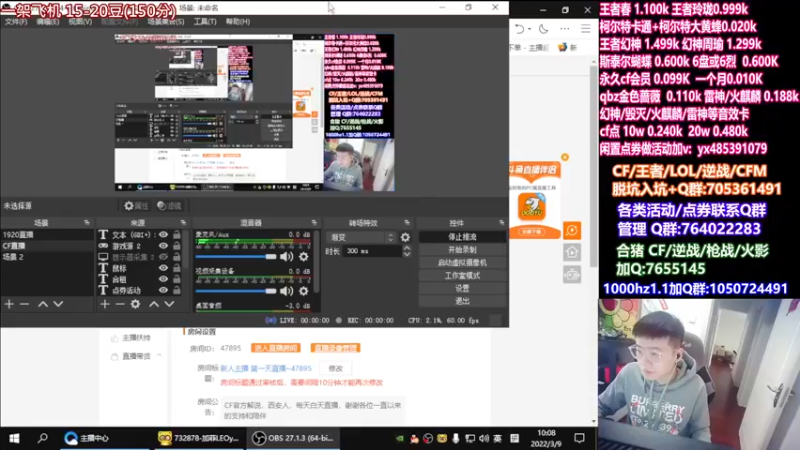Viewport: 800px width, 450px height.
Task: Hide the 鼠标 source via eye
Action: [x=163, y=268]
